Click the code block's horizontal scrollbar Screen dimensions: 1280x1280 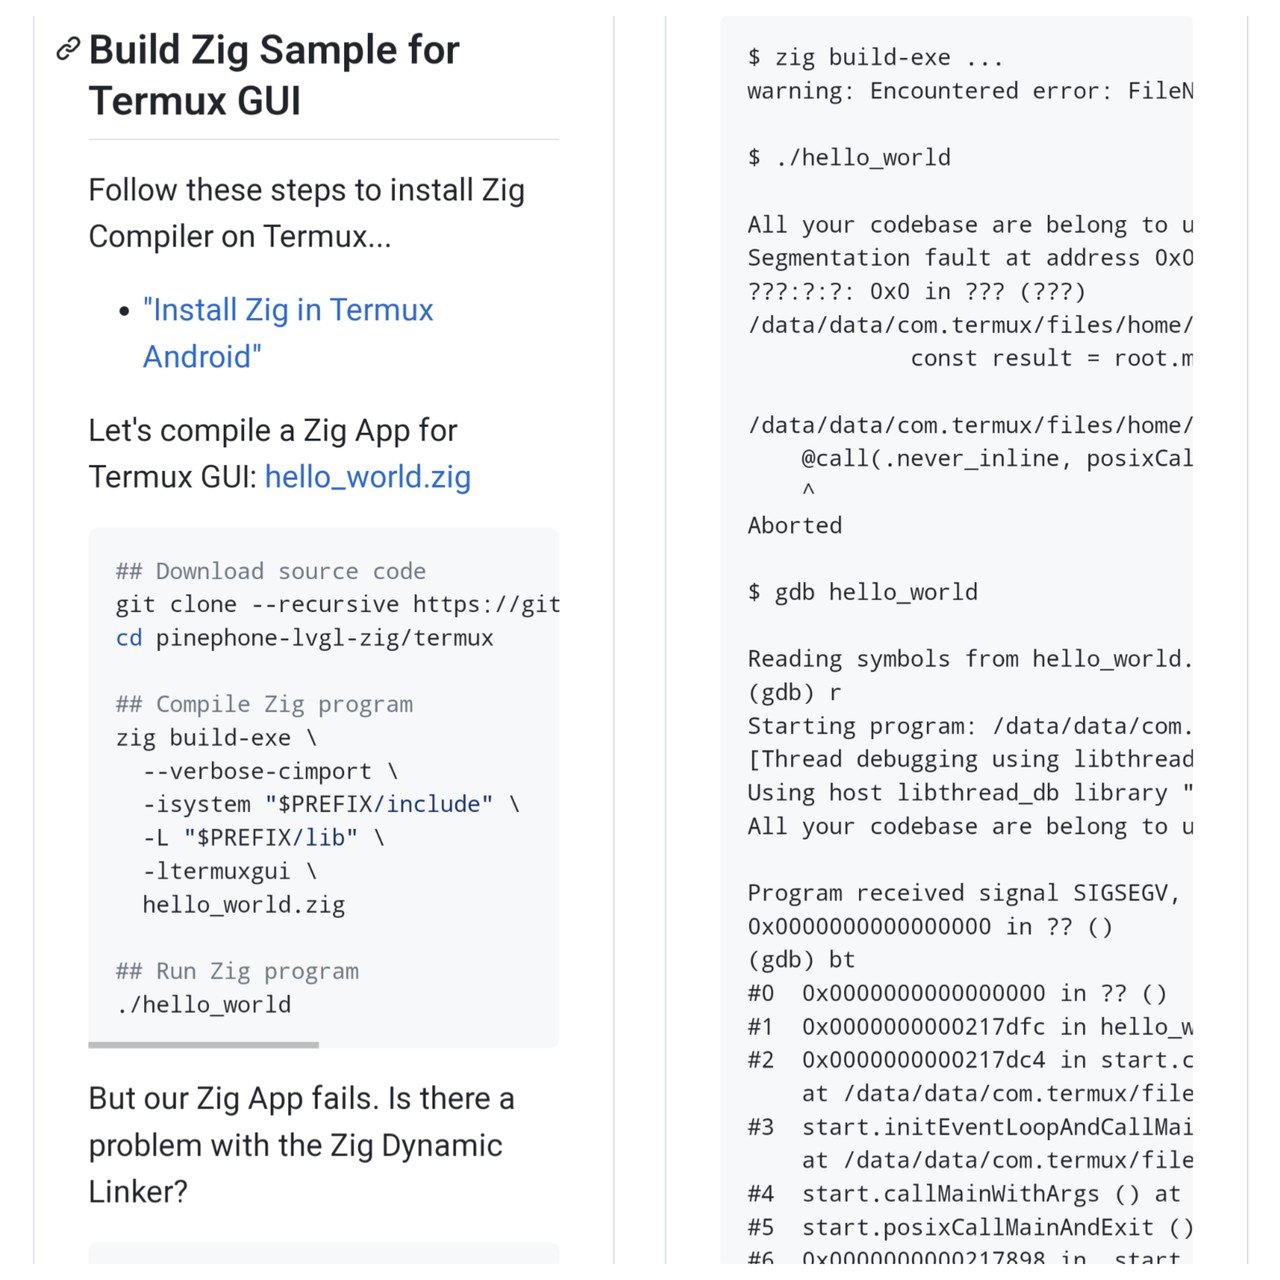click(x=203, y=1045)
